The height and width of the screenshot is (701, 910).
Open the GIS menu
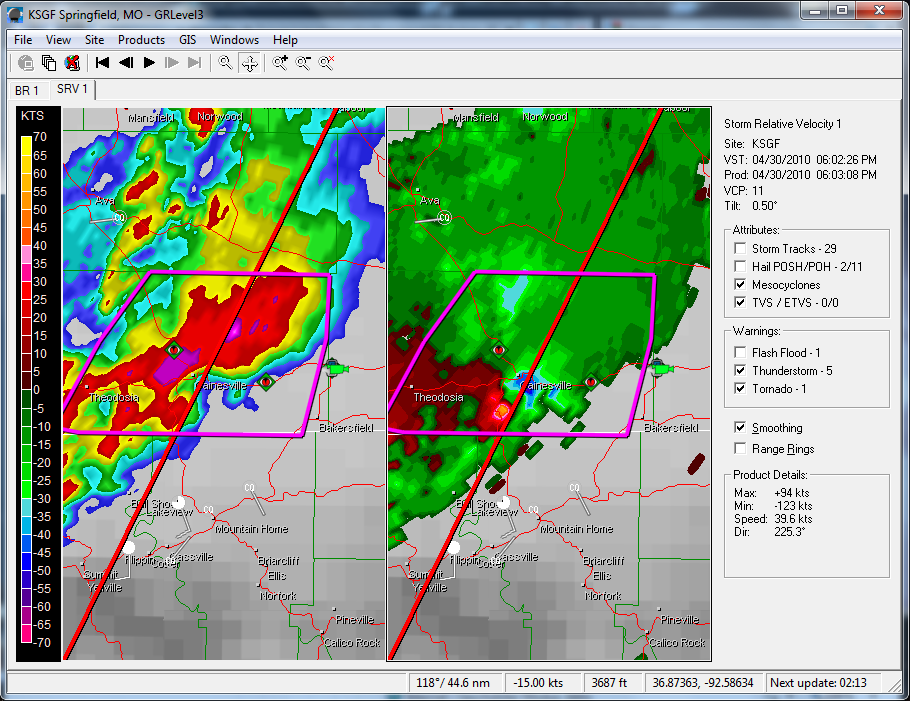(x=187, y=40)
